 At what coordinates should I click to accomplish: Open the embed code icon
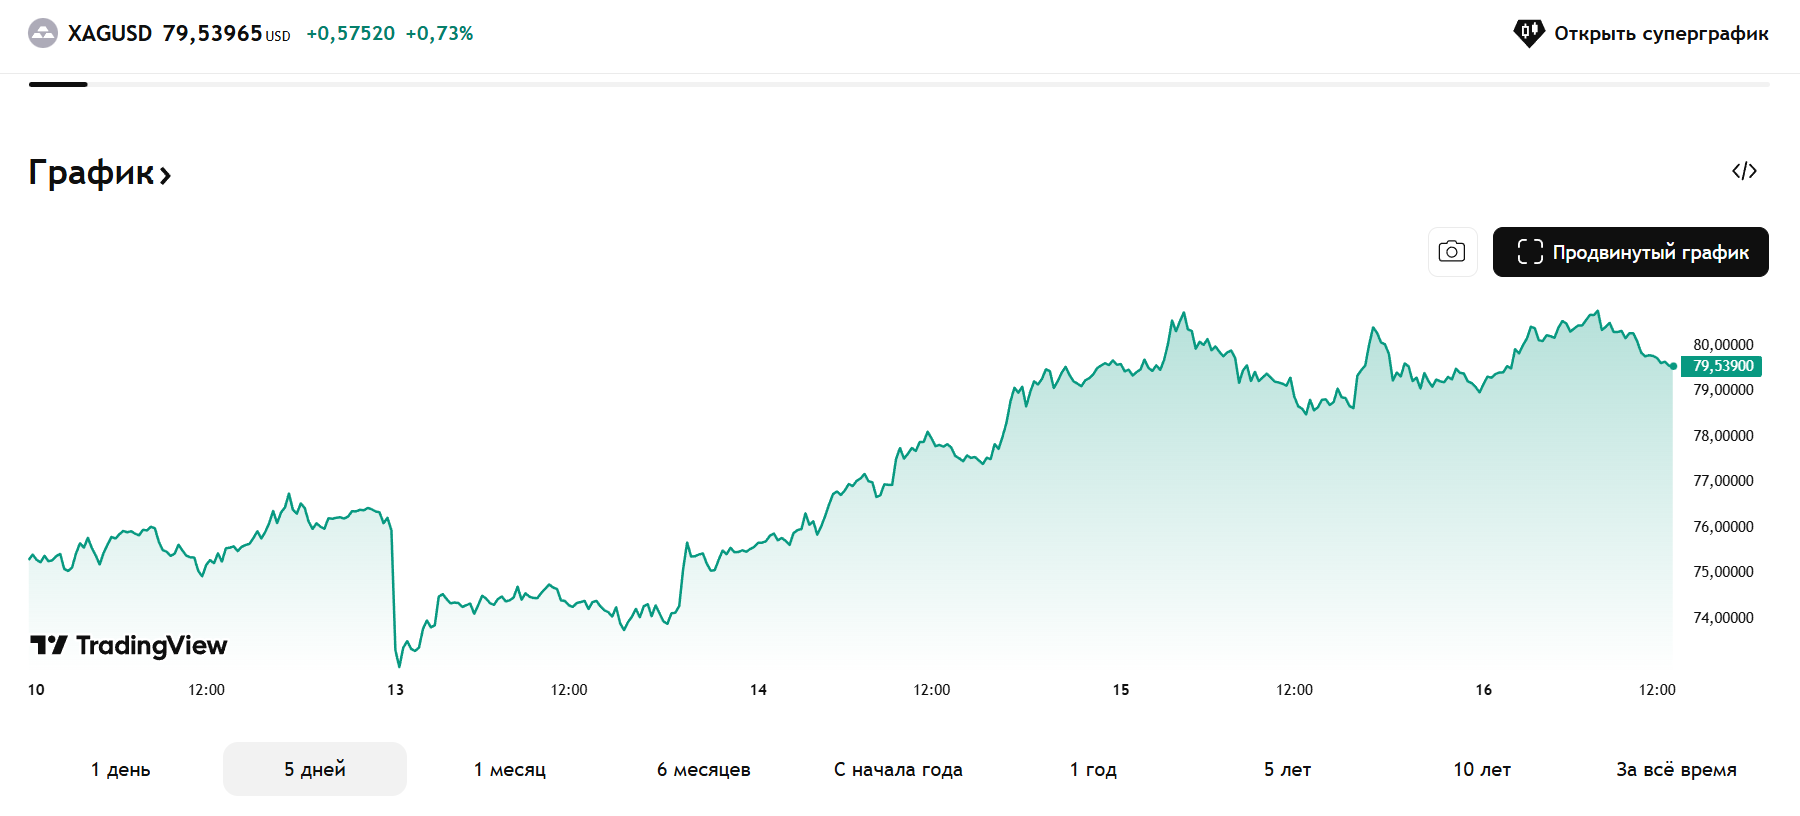[1744, 171]
